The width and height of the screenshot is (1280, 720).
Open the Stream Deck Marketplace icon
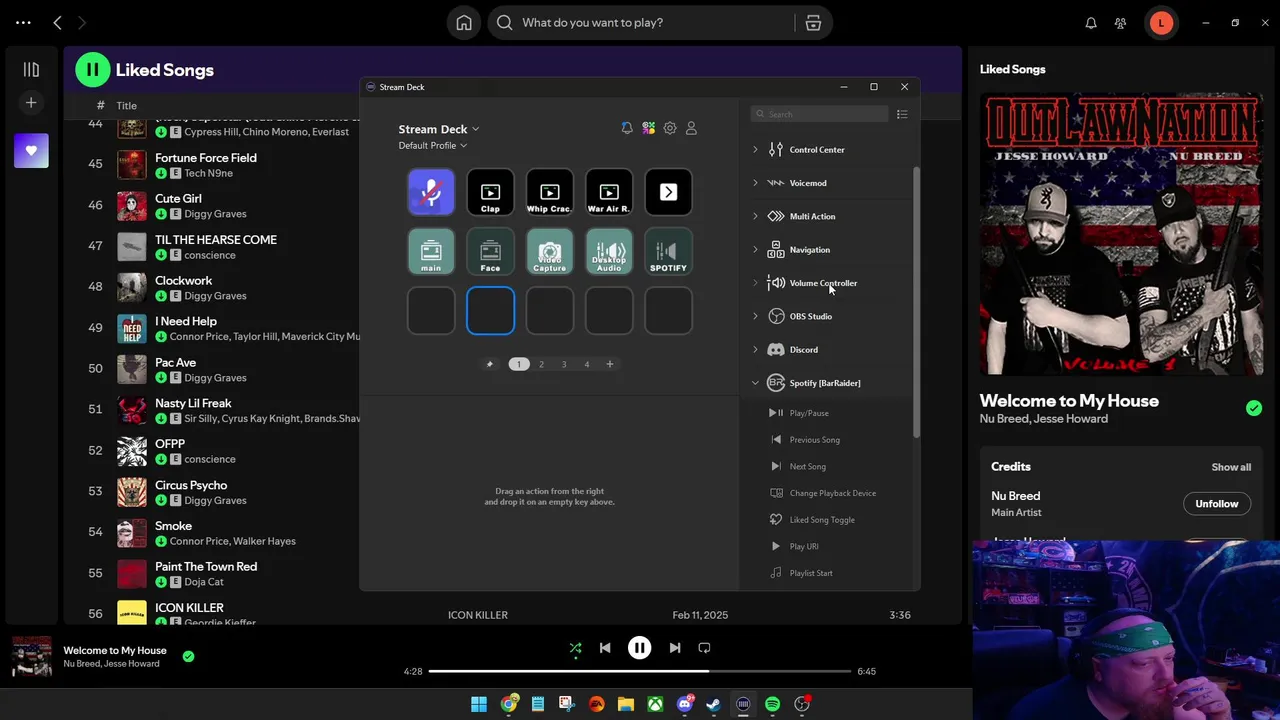[649, 128]
